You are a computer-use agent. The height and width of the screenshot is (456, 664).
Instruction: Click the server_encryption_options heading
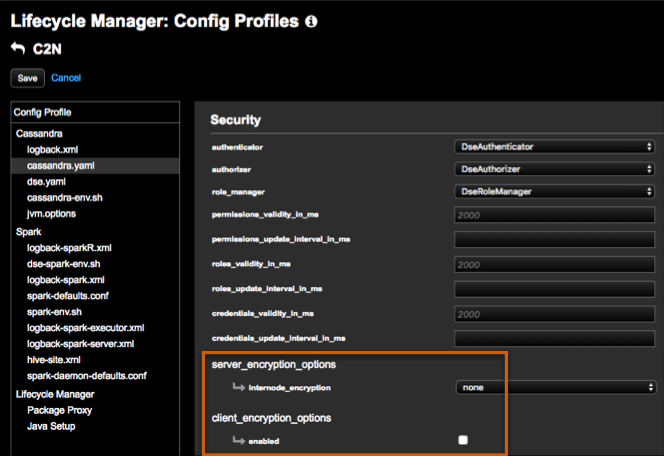274,365
